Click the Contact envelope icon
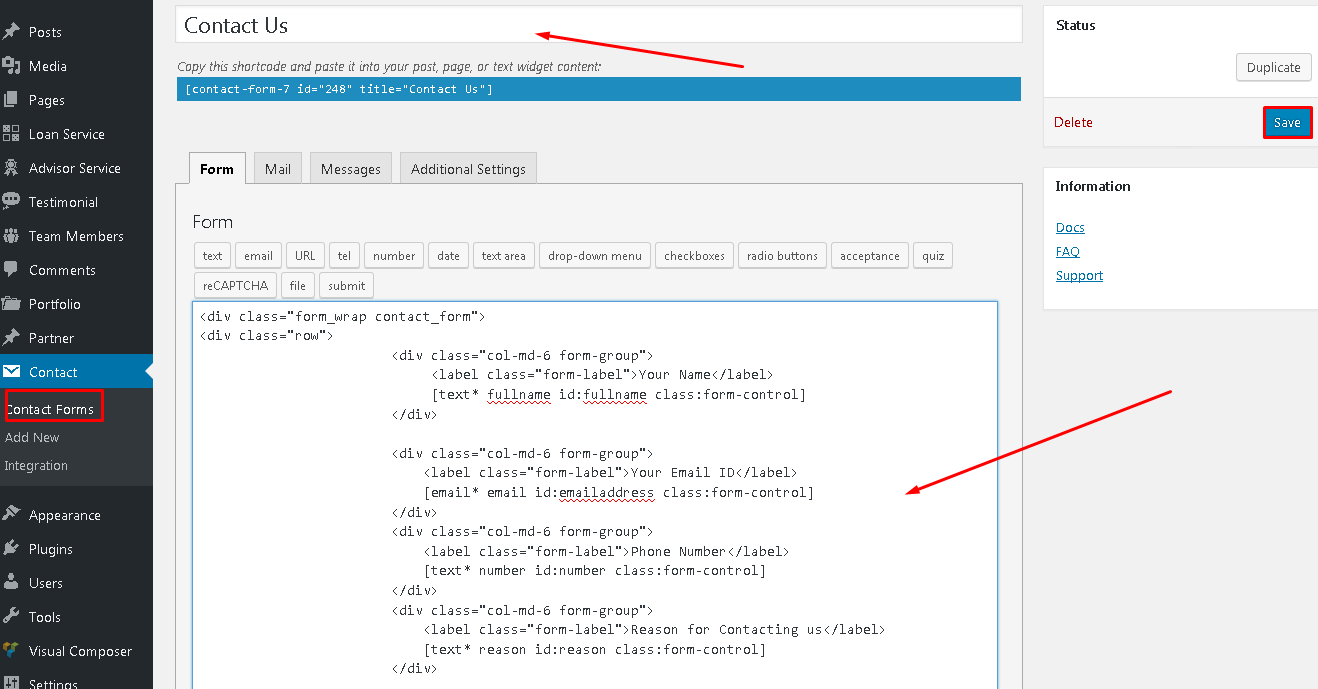1318x689 pixels. [x=11, y=372]
